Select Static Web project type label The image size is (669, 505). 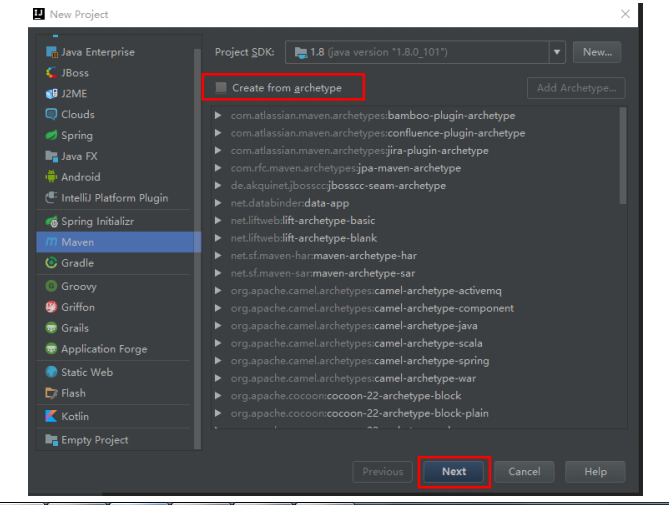[x=87, y=372]
